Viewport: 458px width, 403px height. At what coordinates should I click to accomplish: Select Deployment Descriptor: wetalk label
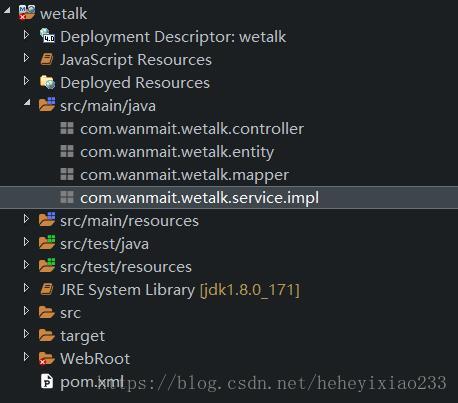click(173, 37)
